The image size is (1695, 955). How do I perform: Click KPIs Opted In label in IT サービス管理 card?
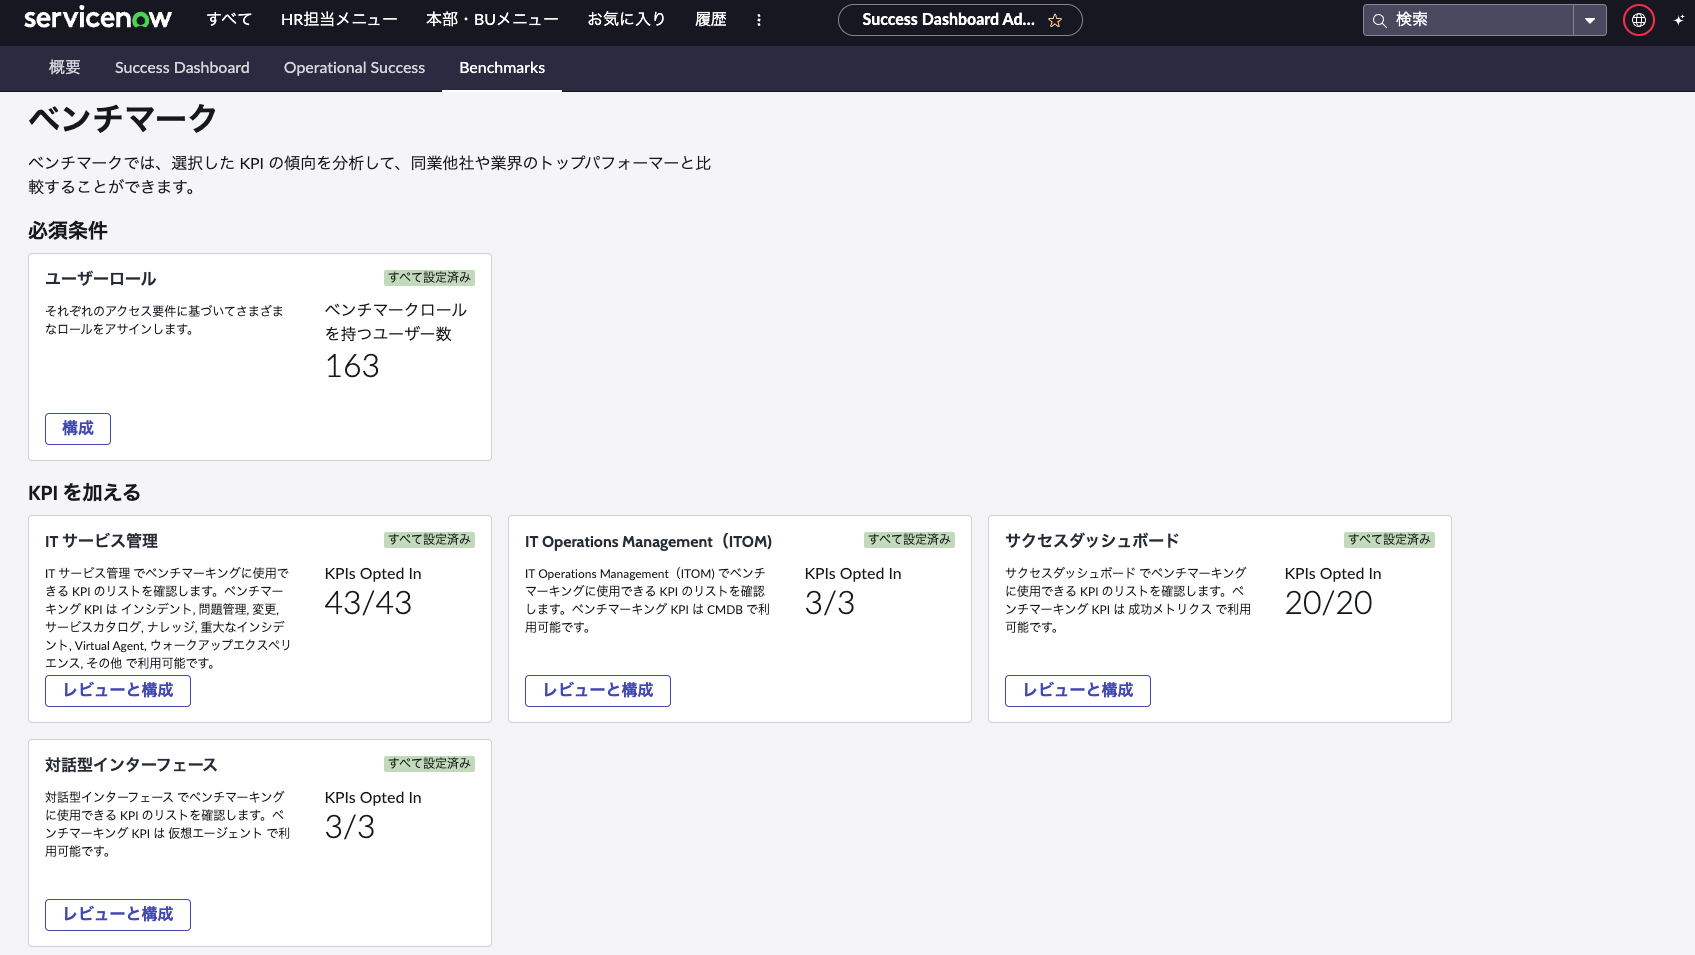[x=373, y=574]
